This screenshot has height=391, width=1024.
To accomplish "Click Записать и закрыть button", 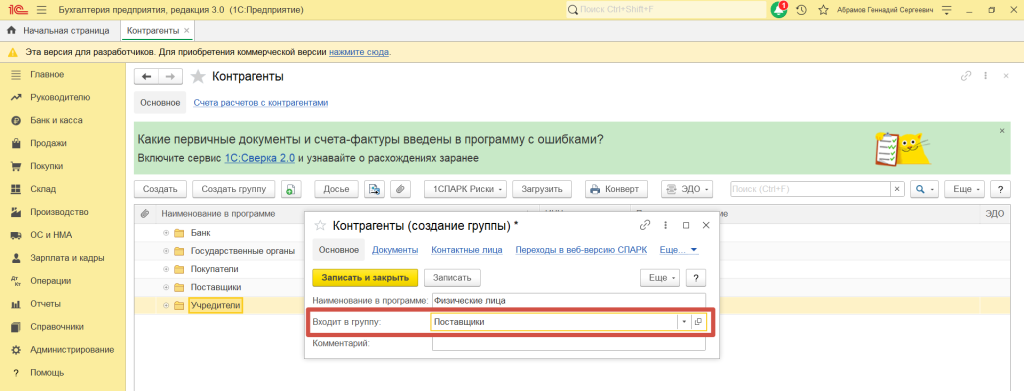I will click(x=364, y=277).
